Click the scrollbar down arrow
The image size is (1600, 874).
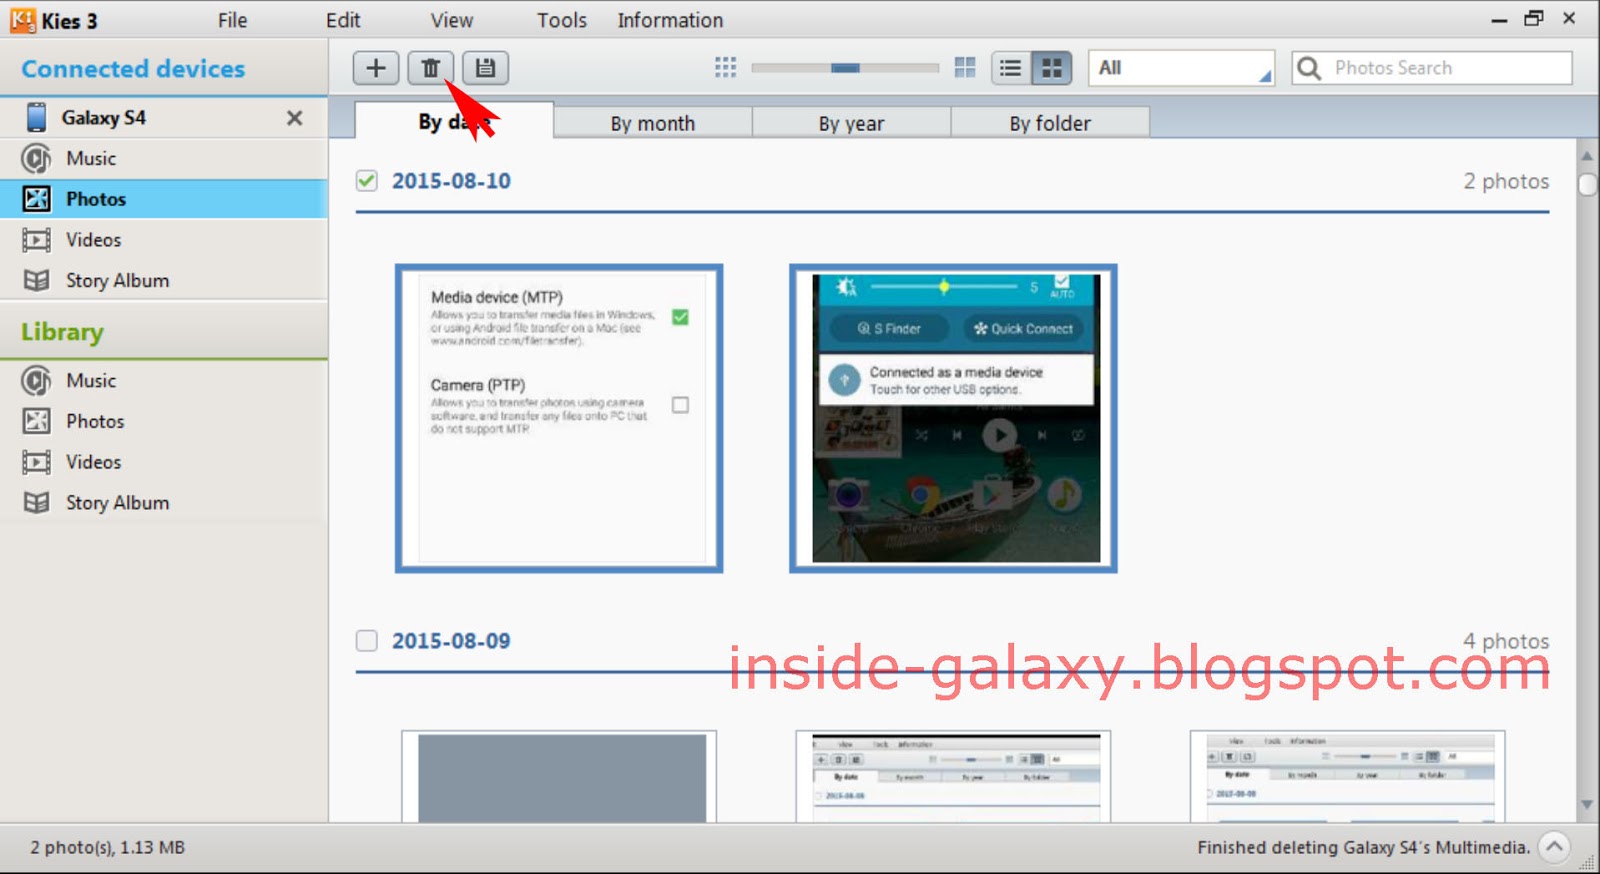tap(1587, 804)
